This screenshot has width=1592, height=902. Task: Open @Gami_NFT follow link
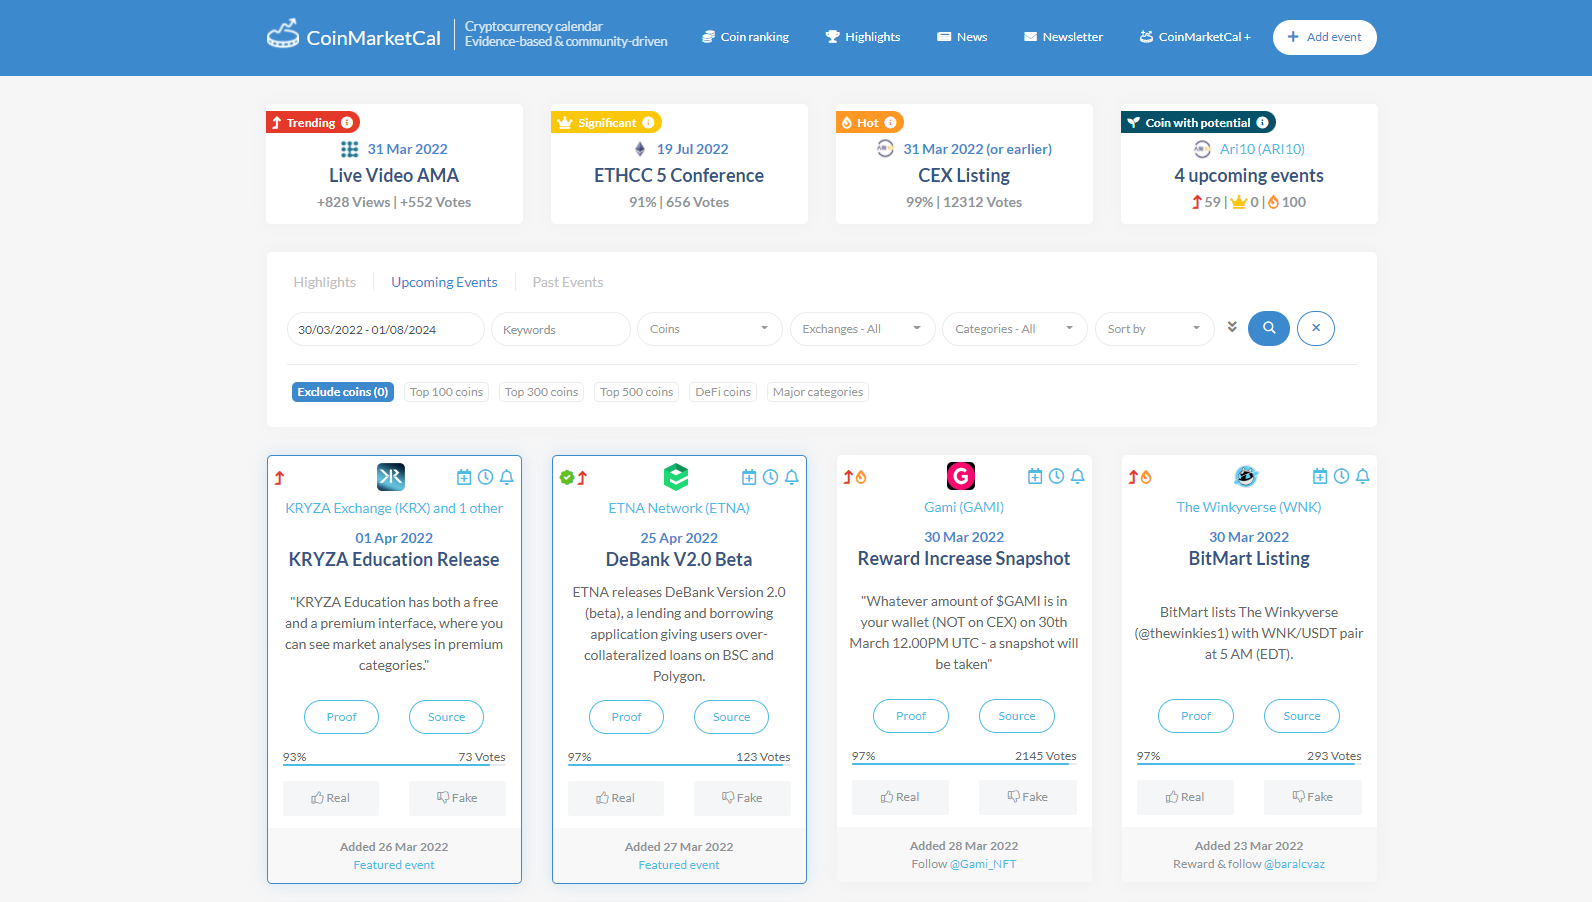983,864
